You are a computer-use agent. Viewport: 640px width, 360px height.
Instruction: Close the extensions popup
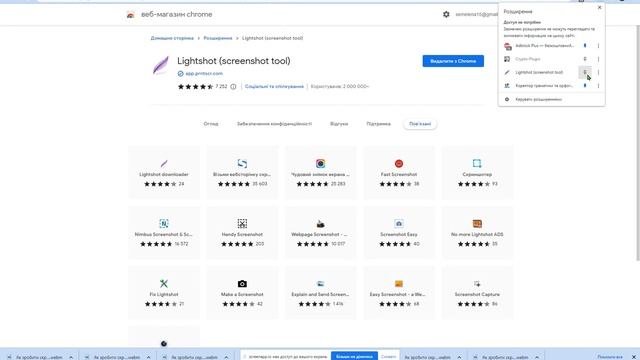(x=600, y=7)
